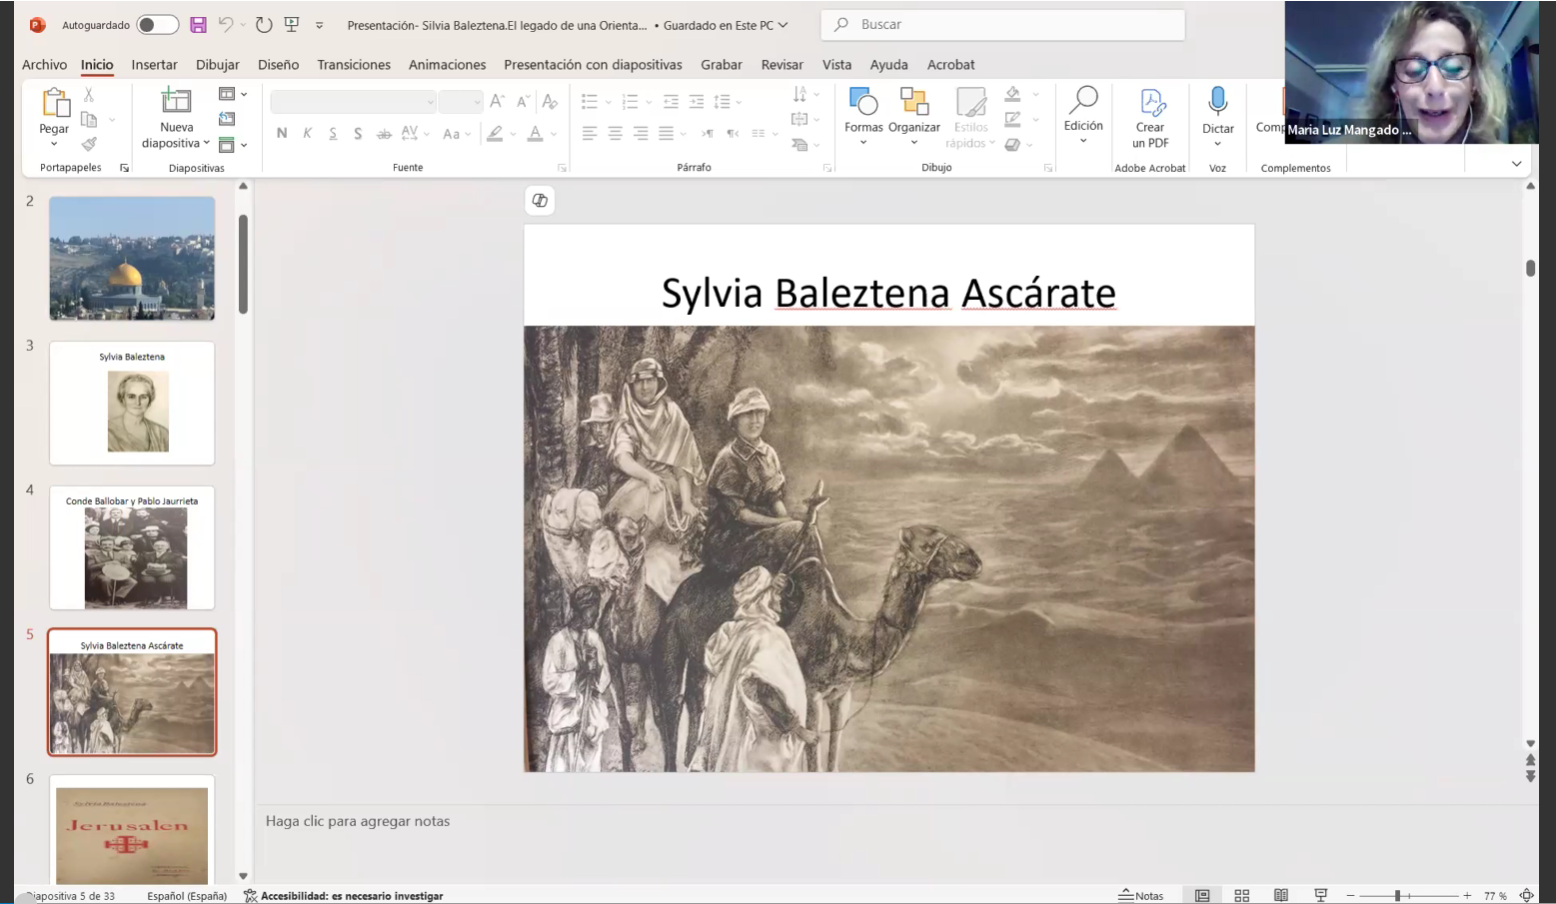Start slideshow from status bar icon
This screenshot has height=904, width=1556.
coord(1321,896)
